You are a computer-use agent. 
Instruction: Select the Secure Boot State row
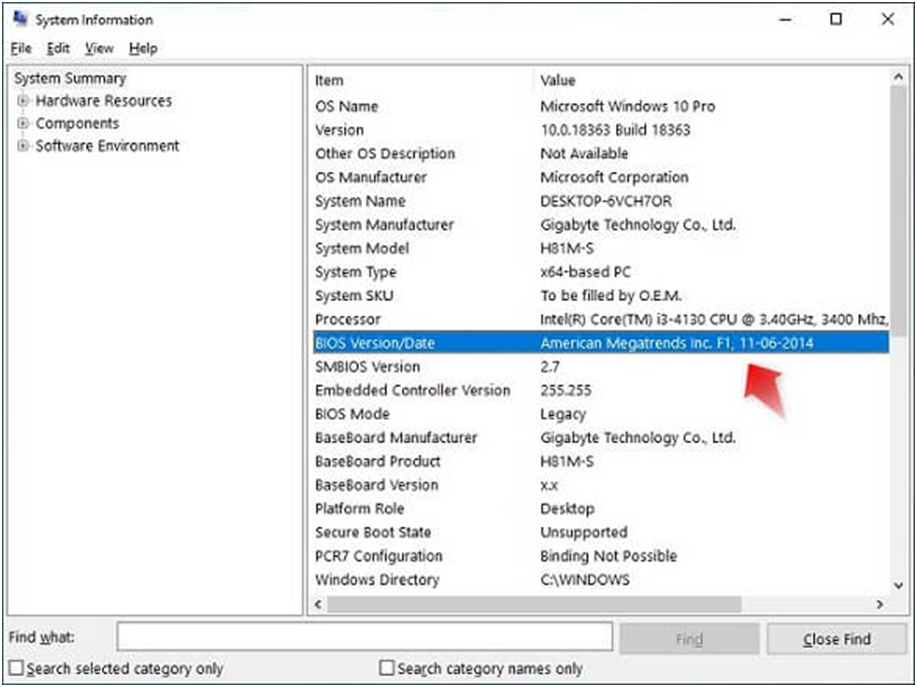(x=601, y=532)
